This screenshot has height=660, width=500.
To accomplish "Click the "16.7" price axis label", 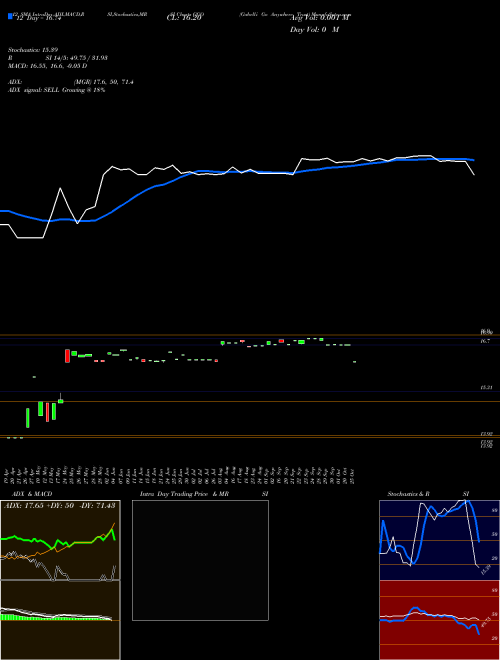I will (485, 341).
